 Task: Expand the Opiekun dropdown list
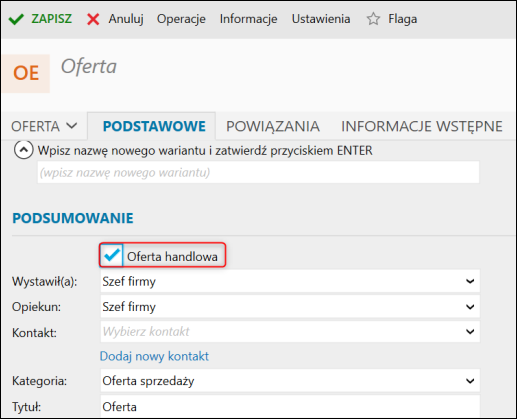click(x=470, y=307)
